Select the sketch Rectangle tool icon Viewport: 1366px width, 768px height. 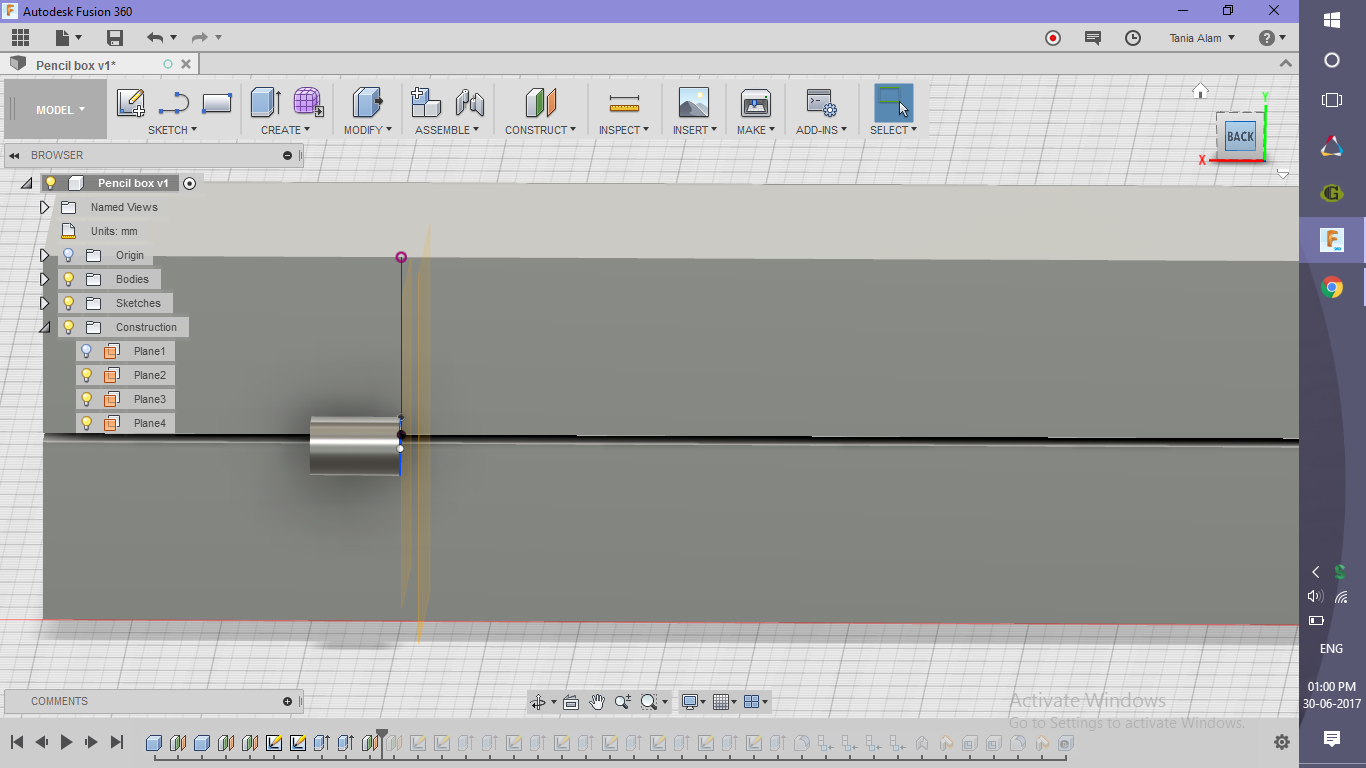(217, 103)
